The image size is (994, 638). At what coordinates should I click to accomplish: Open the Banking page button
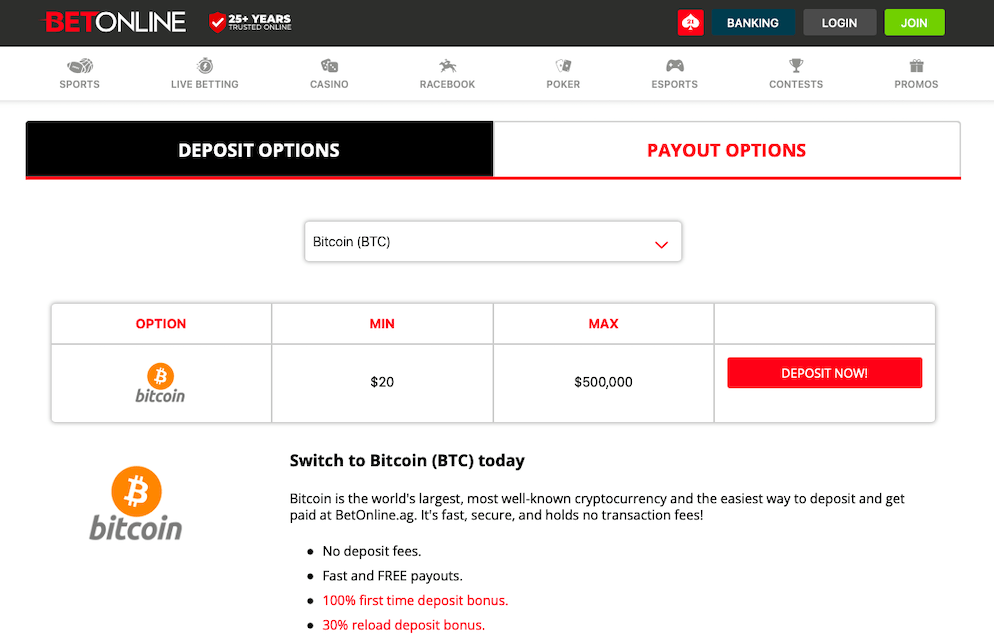[x=752, y=23]
